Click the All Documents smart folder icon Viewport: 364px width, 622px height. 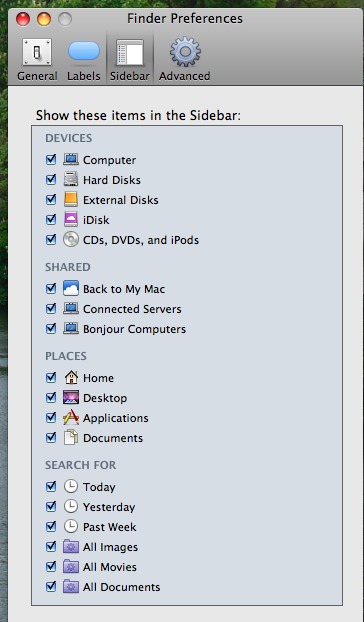[71, 587]
